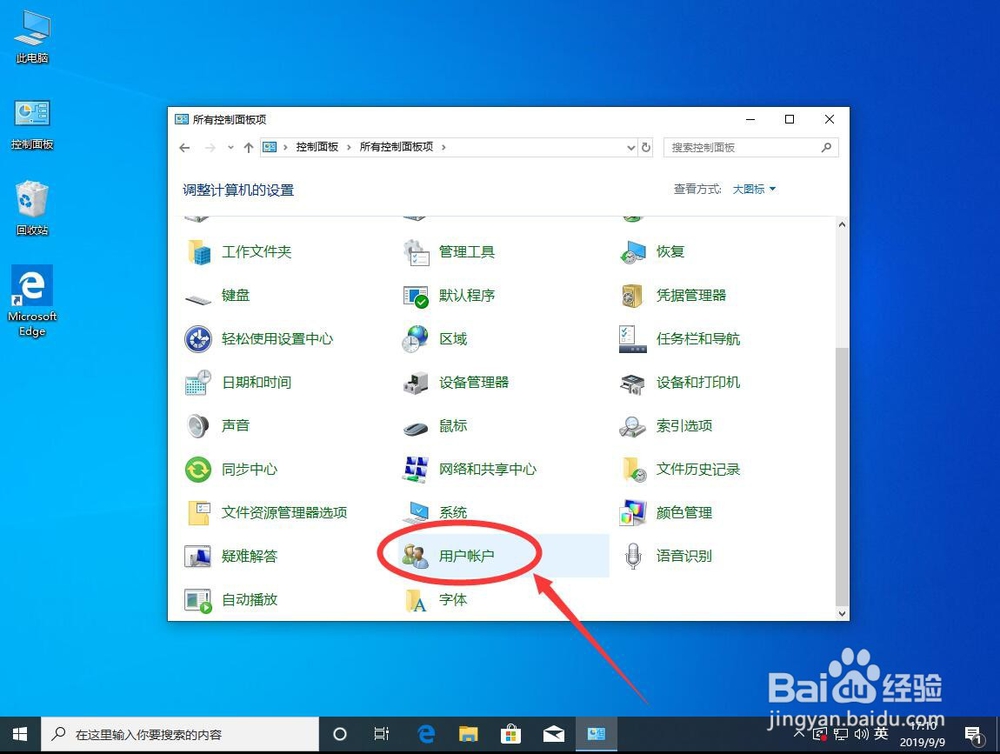1000x754 pixels.
Task: Click the scrollbar up arrow
Action: tap(842, 225)
